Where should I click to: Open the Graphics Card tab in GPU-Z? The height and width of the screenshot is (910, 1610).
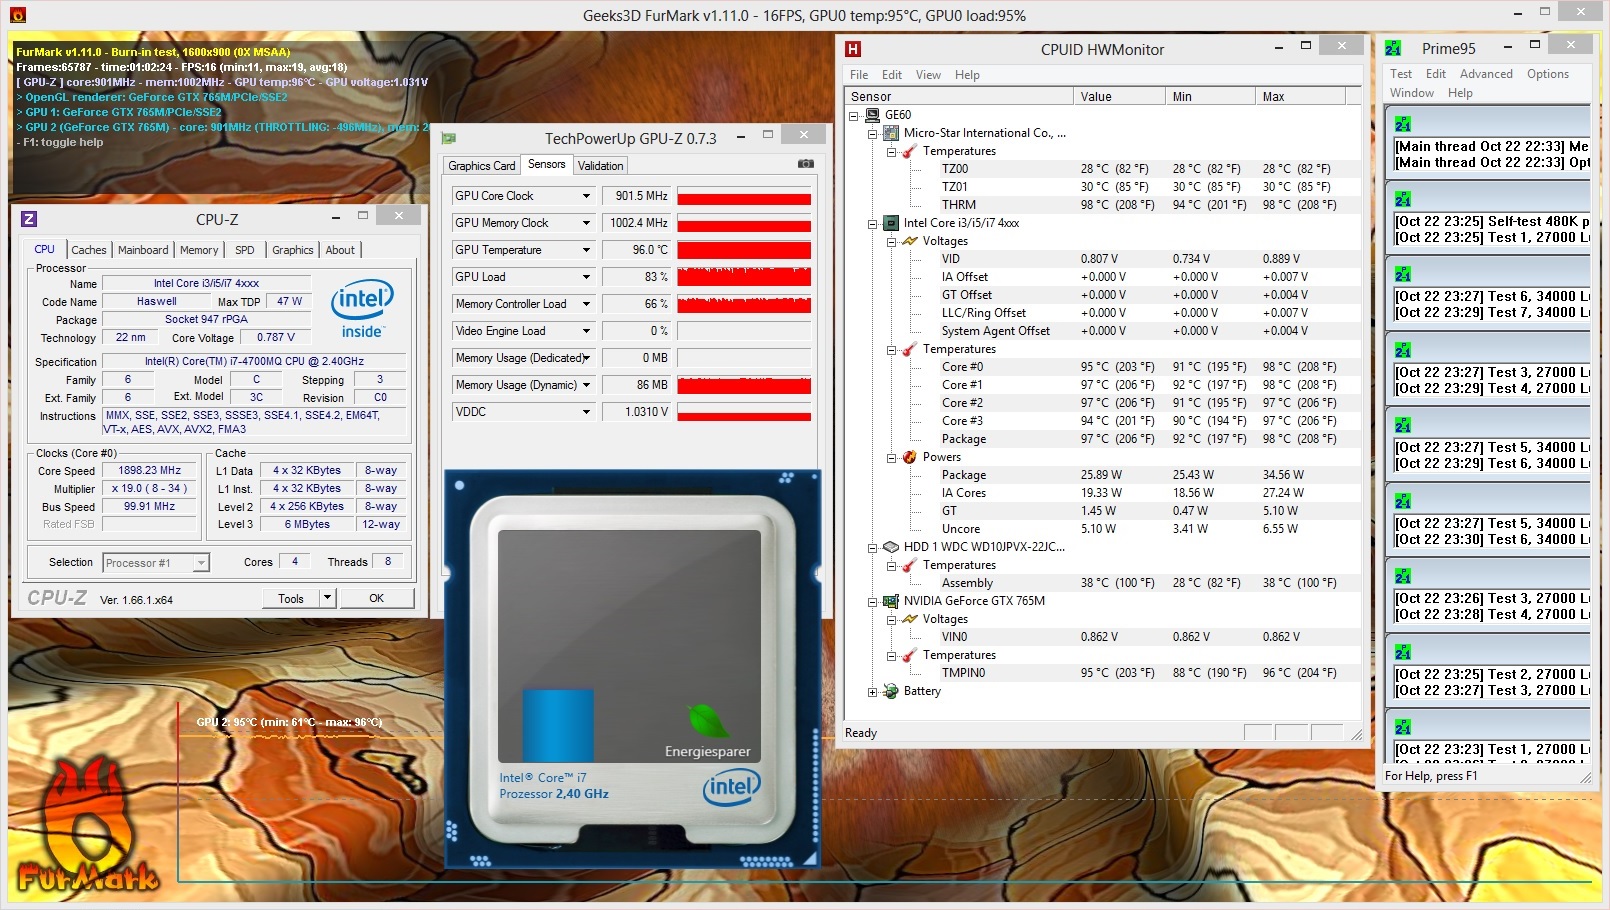(482, 166)
